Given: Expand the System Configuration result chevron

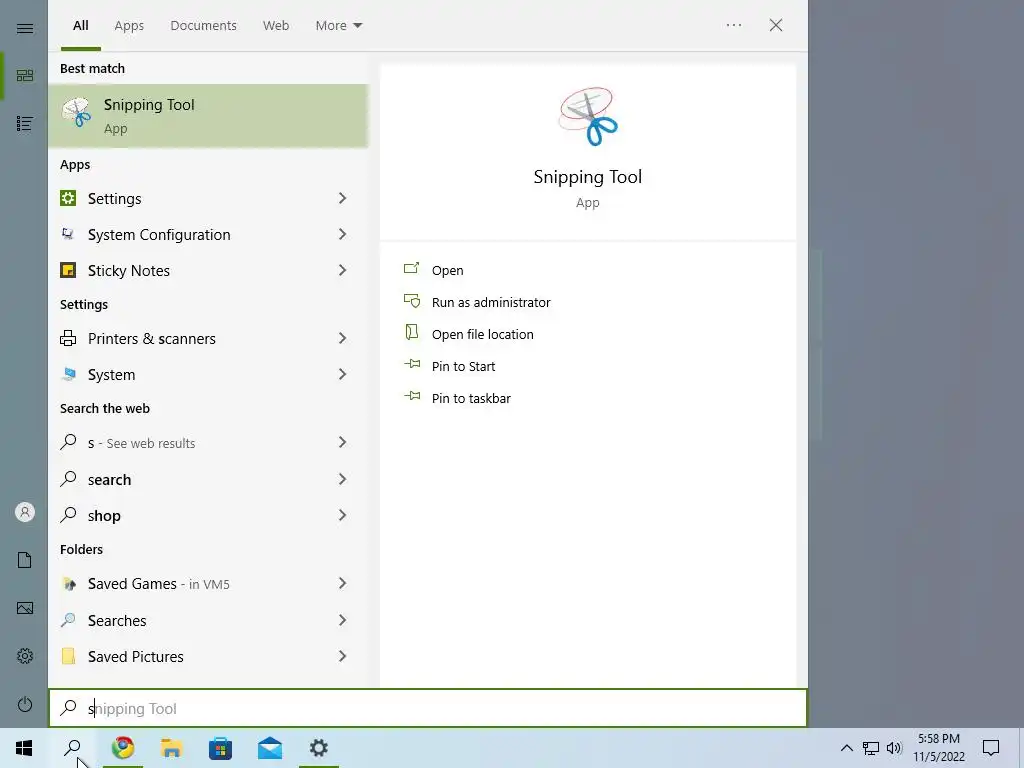Looking at the screenshot, I should 342,234.
